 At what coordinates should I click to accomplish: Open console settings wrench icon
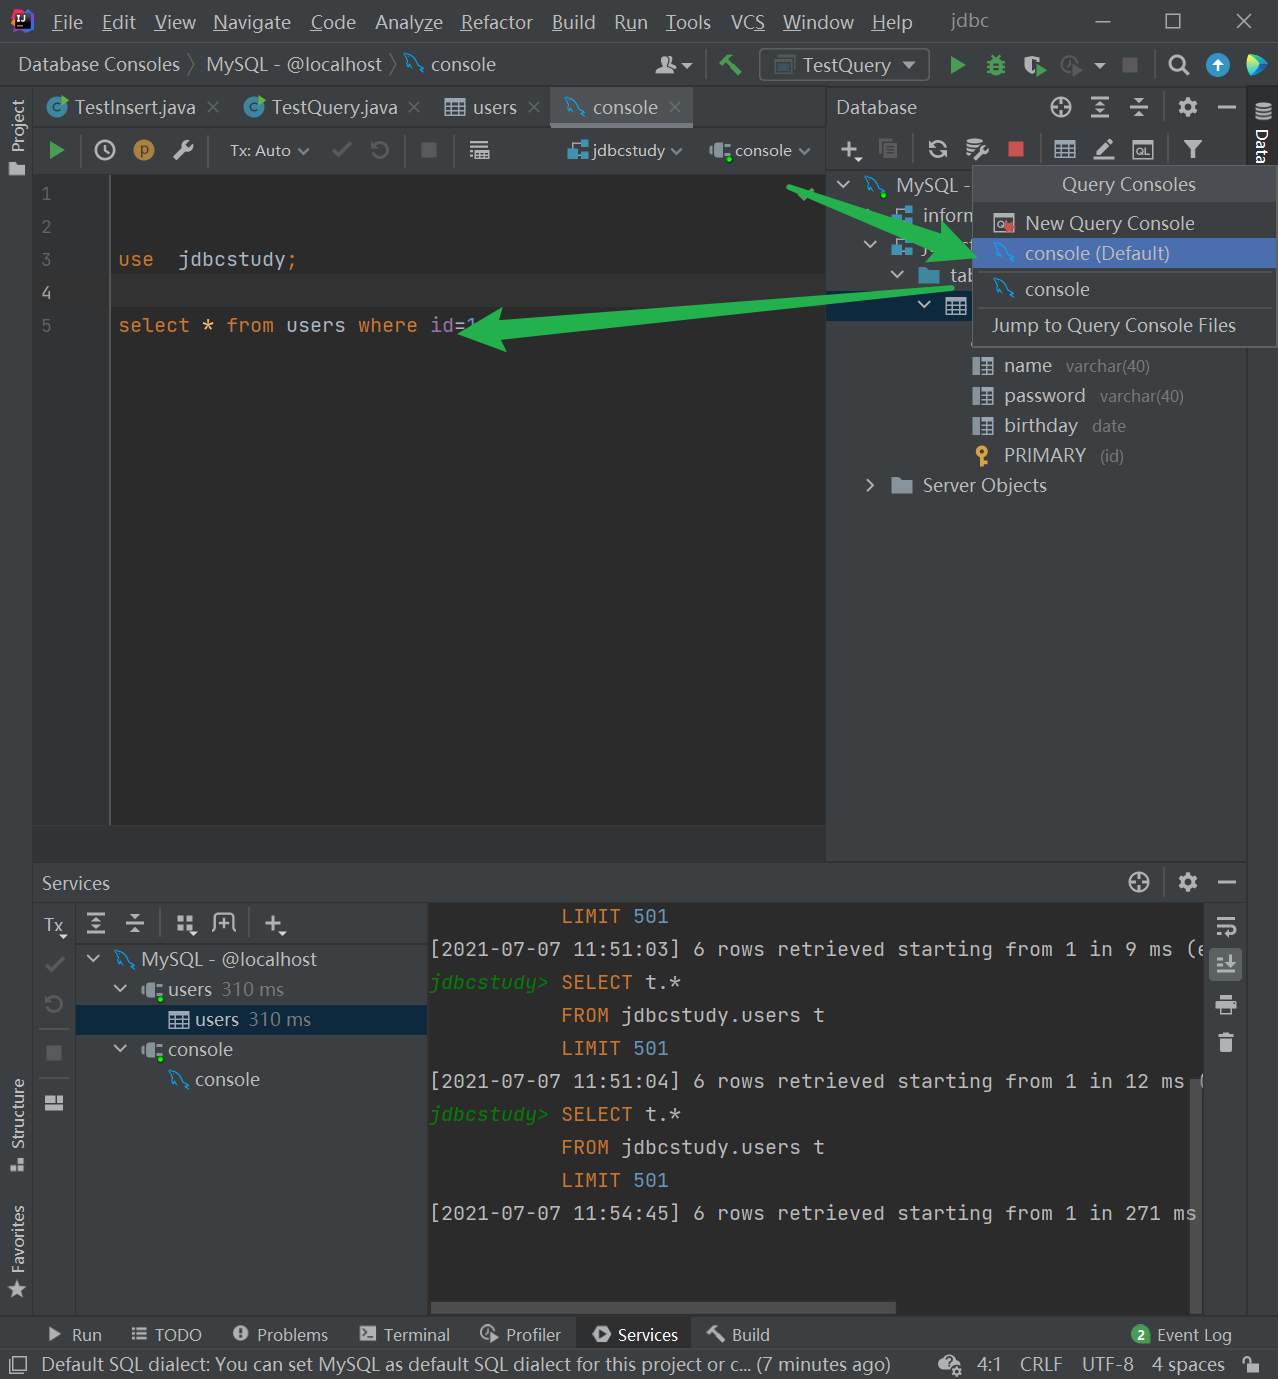click(183, 150)
